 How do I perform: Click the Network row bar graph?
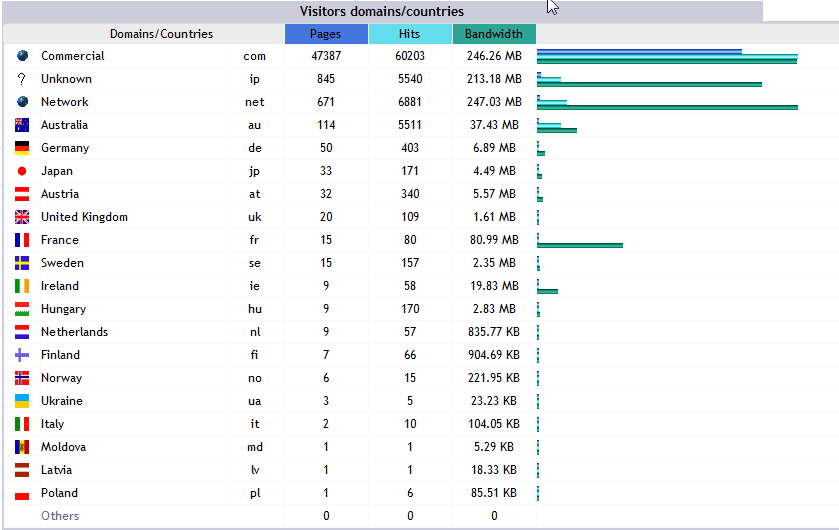(667, 102)
